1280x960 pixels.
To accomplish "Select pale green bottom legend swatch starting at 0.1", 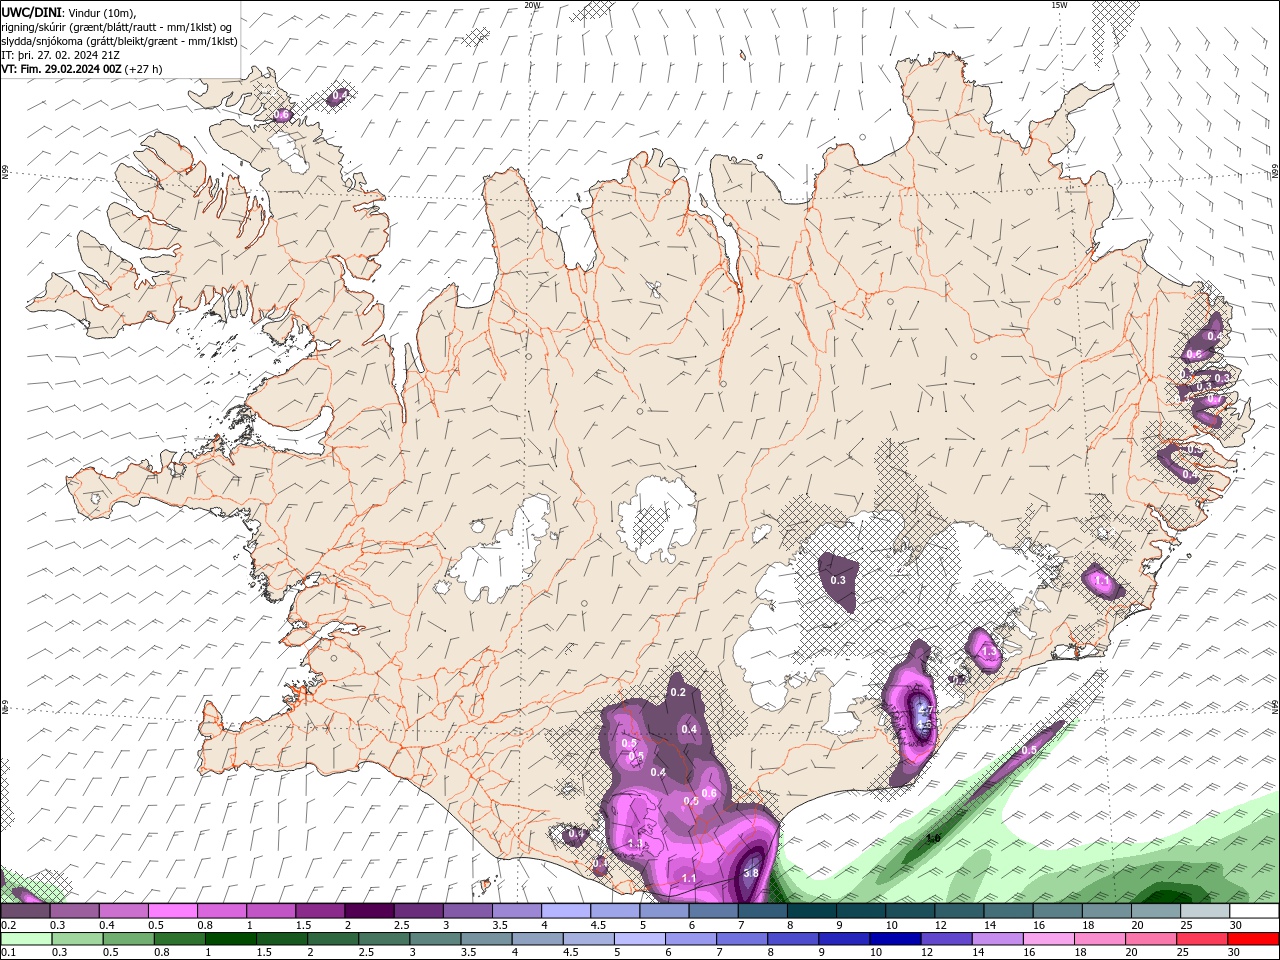I will (26, 939).
